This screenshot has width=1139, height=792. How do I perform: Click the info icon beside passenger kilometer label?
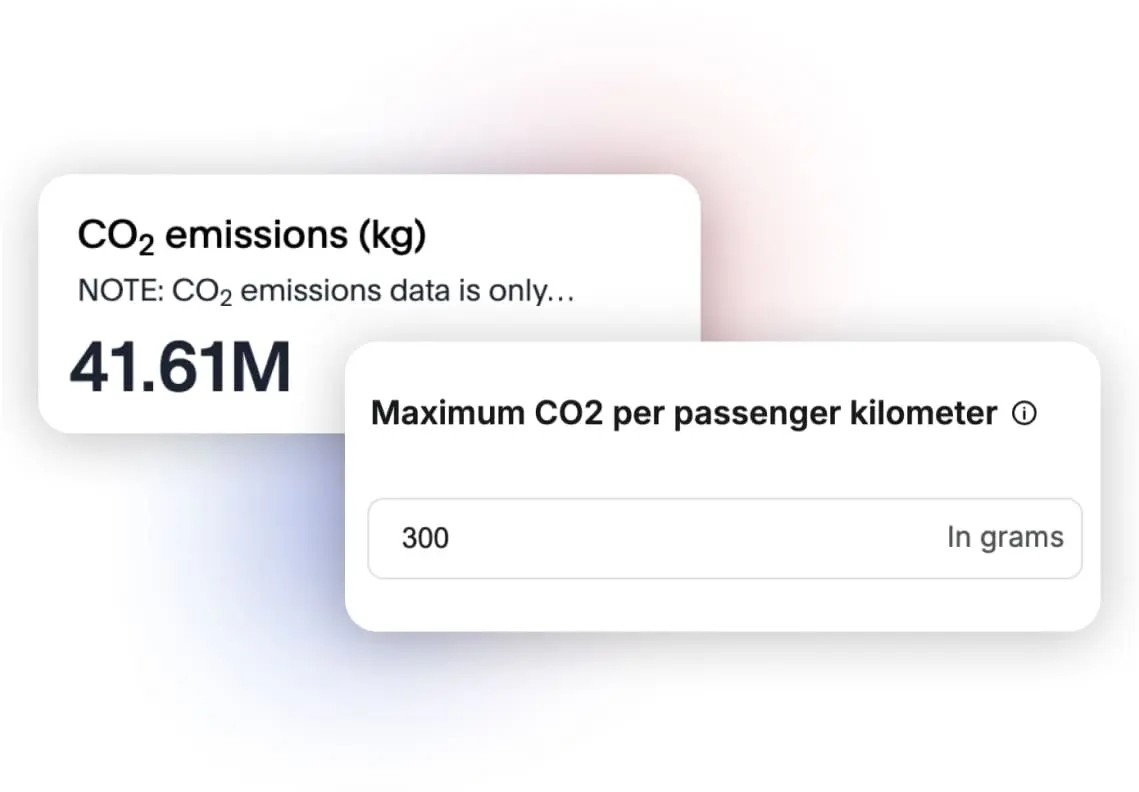coord(1024,414)
